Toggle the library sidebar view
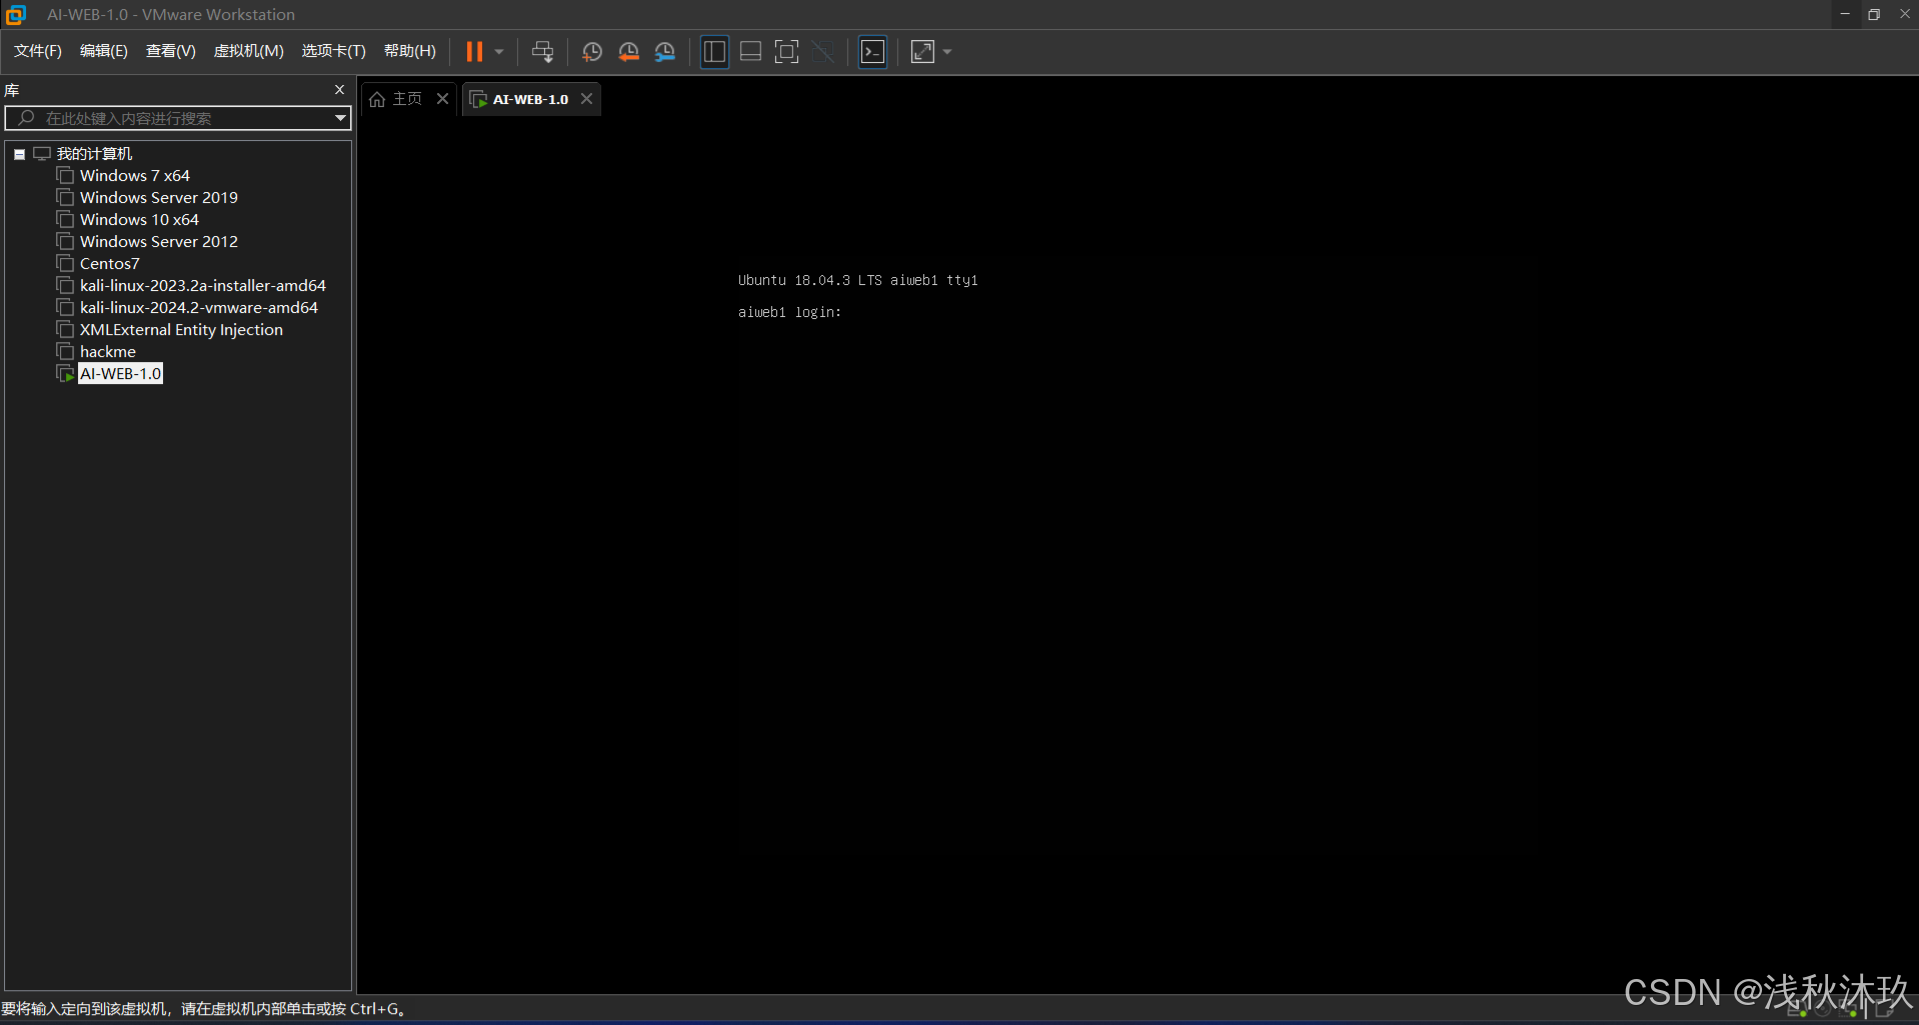 point(715,52)
